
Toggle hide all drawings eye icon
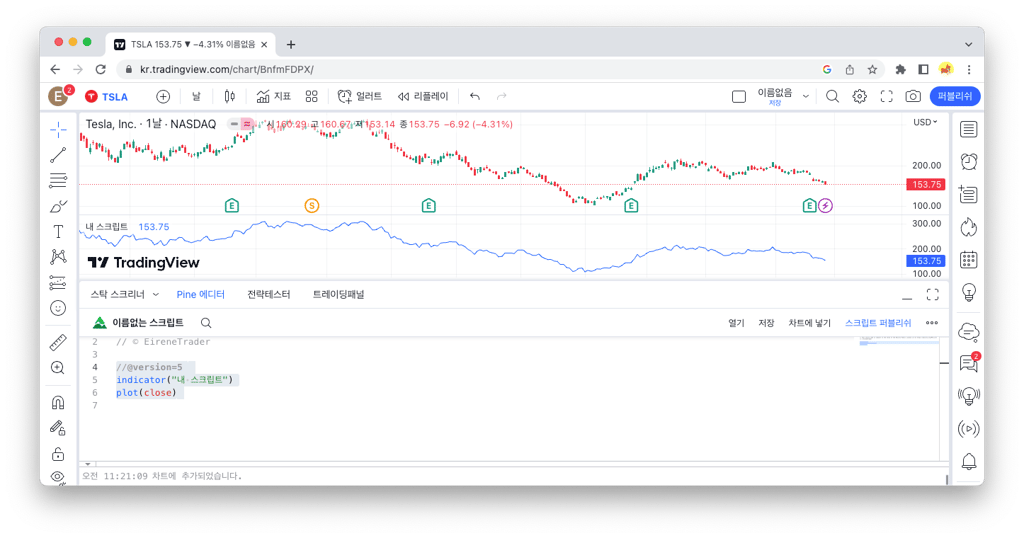(x=58, y=477)
